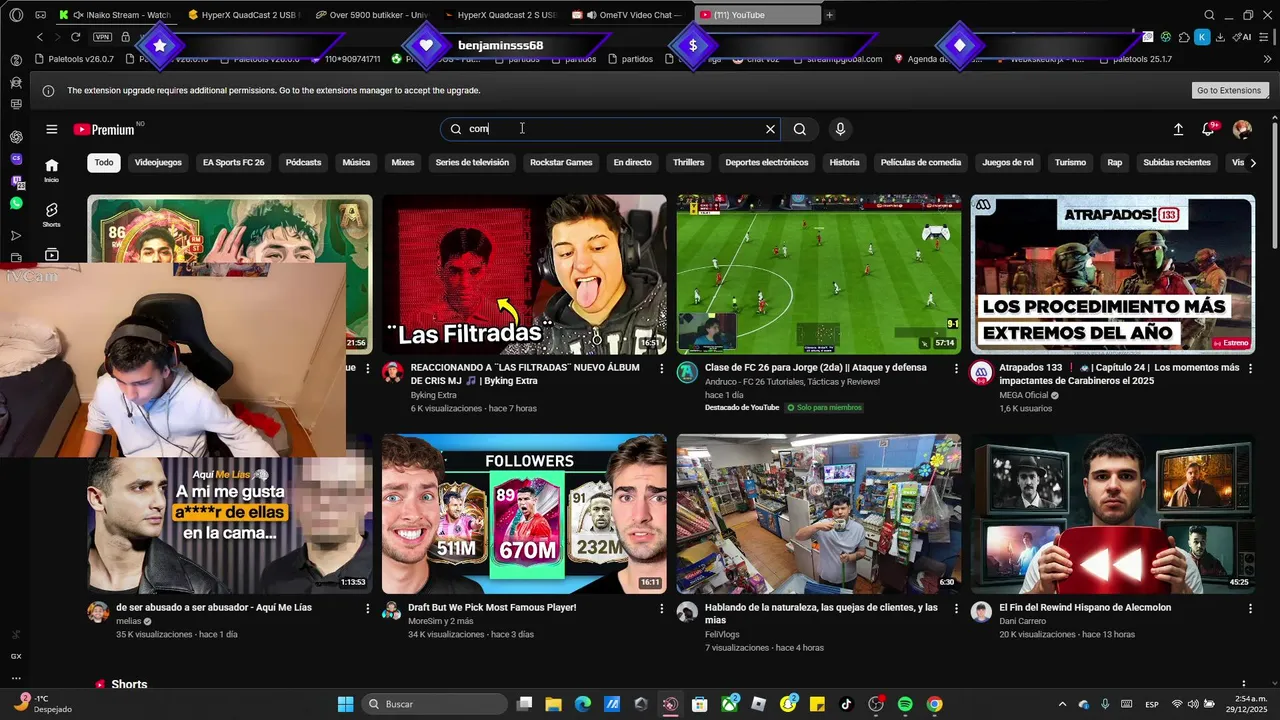Select Películas de comedia chip
The image size is (1280, 720).
(x=921, y=162)
